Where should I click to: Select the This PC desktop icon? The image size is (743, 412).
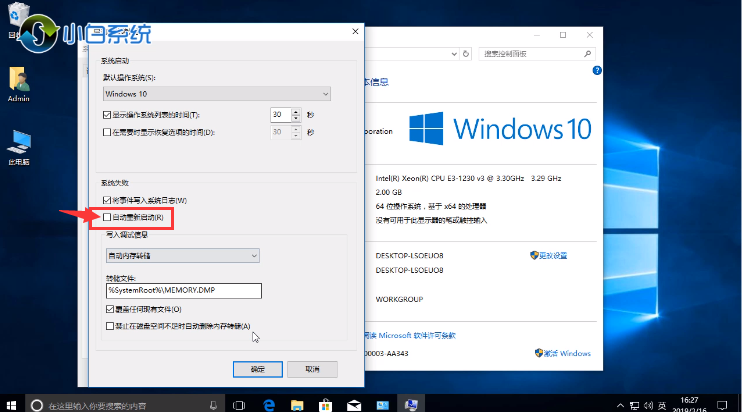click(x=19, y=147)
